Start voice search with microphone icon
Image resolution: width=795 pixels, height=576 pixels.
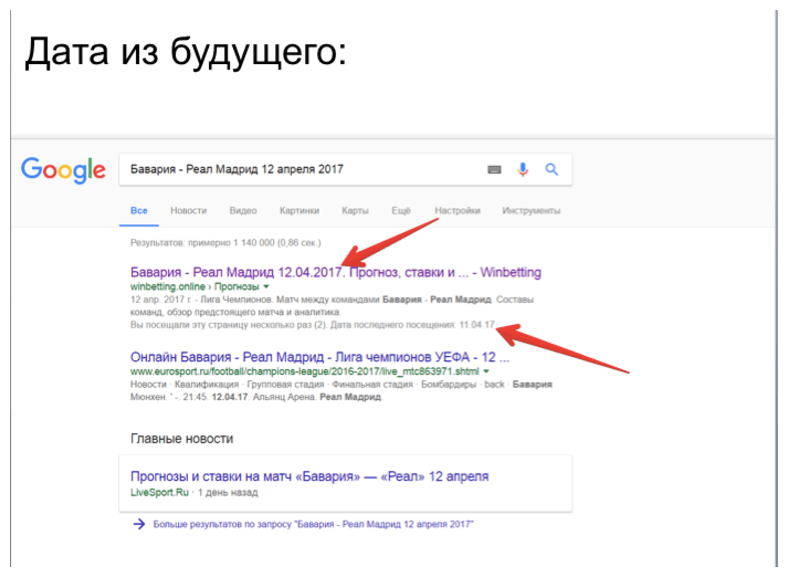(x=523, y=169)
